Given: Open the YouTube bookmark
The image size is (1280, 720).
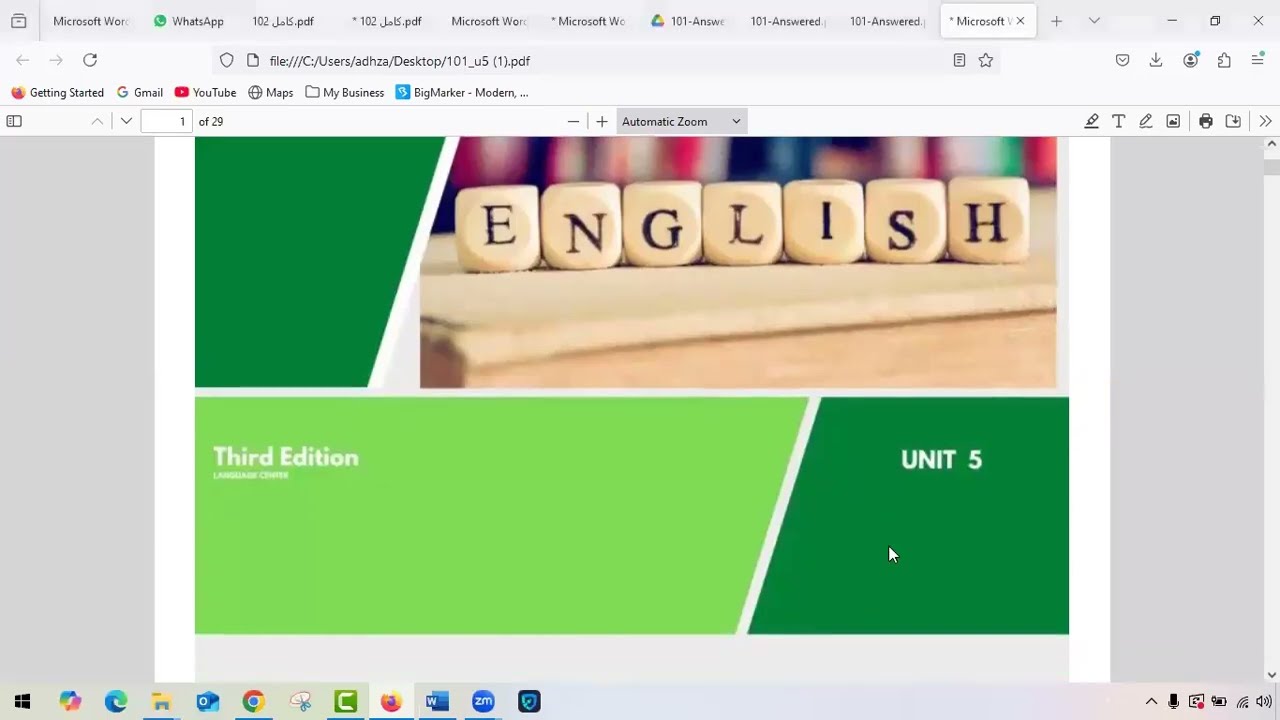Looking at the screenshot, I should (x=205, y=92).
